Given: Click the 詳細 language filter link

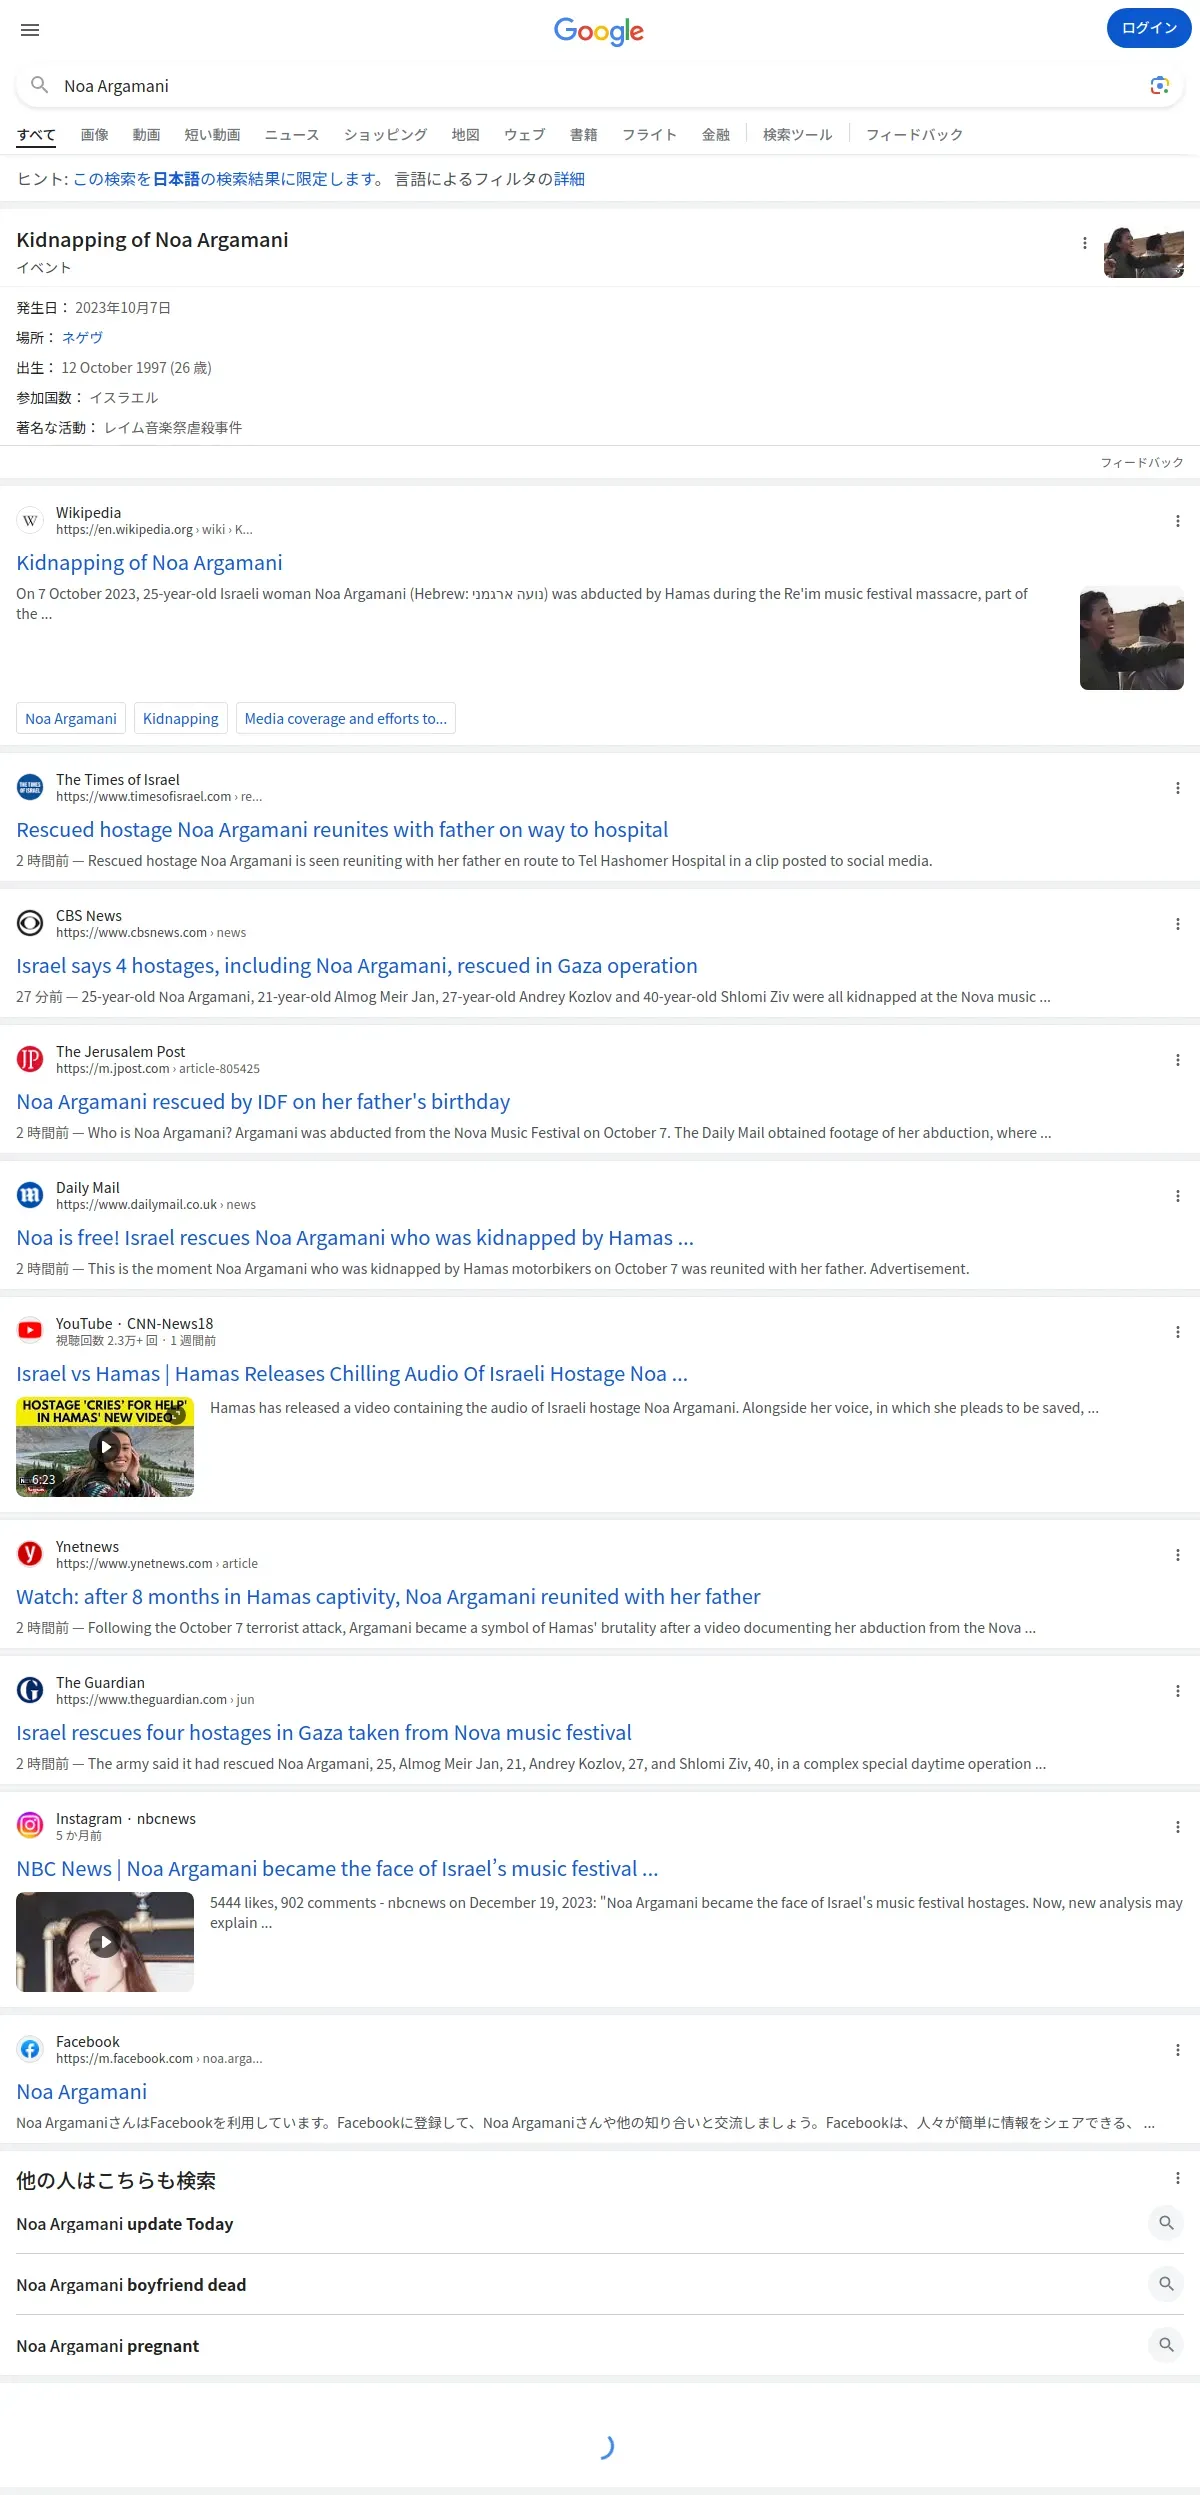Looking at the screenshot, I should tap(569, 179).
